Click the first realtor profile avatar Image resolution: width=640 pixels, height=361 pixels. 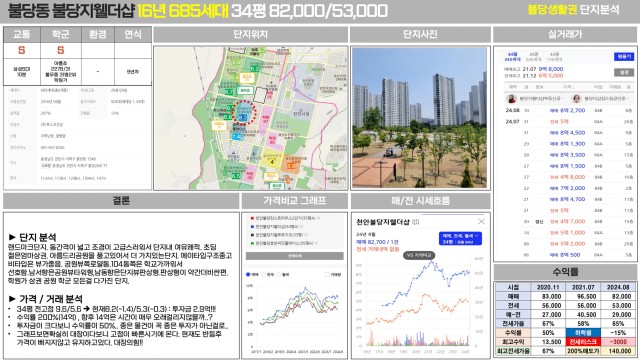point(511,98)
